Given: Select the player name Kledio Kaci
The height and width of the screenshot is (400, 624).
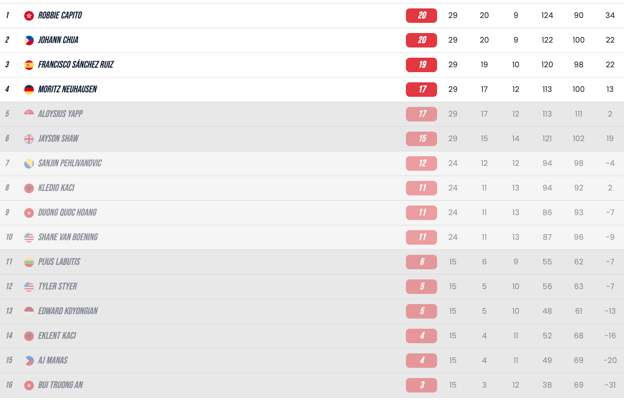Looking at the screenshot, I should [x=56, y=188].
